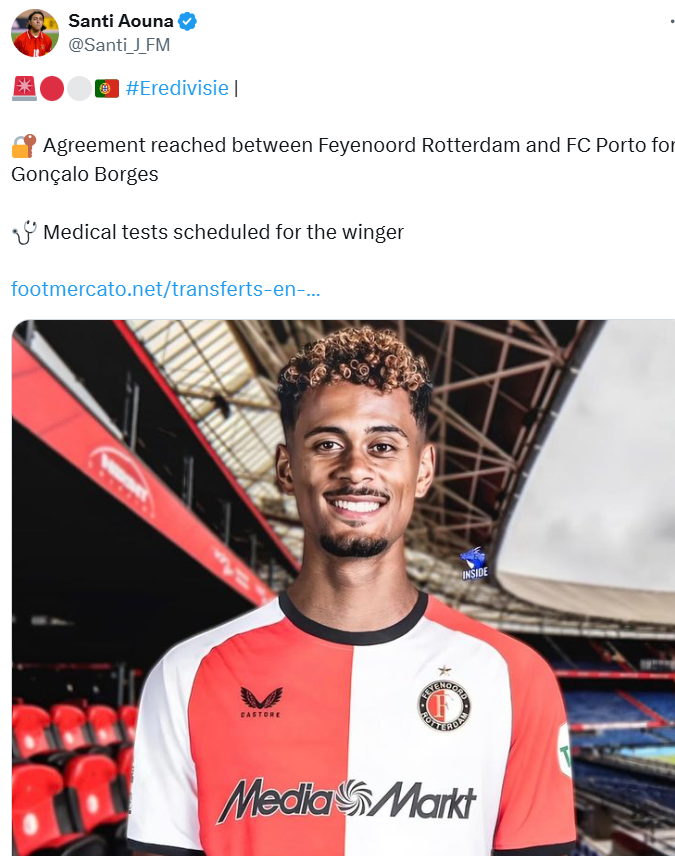Open the tweet's more options dots
The width and height of the screenshot is (675, 856).
click(x=672, y=21)
